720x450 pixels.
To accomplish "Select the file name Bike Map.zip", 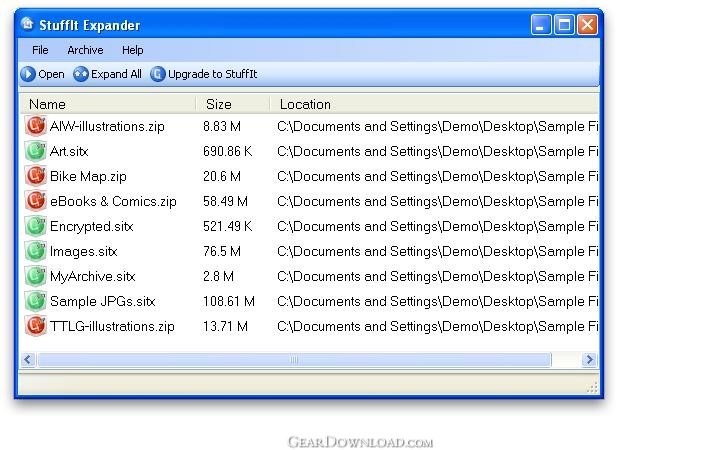I will pos(88,176).
